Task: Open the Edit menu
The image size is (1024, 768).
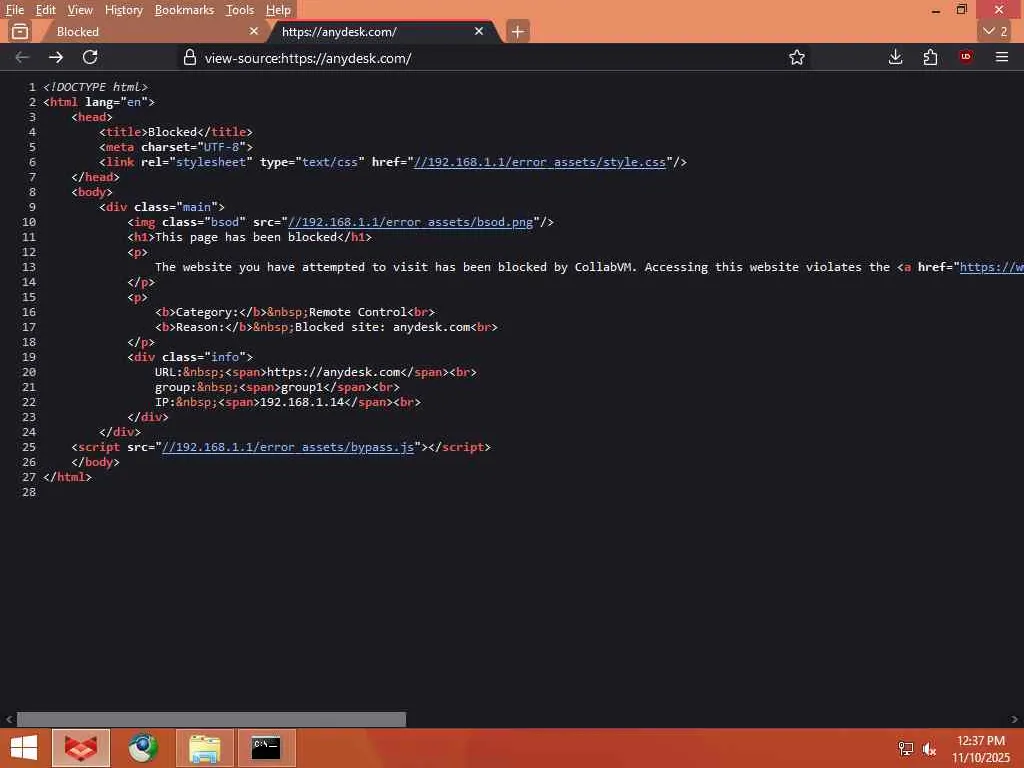Action: point(45,10)
